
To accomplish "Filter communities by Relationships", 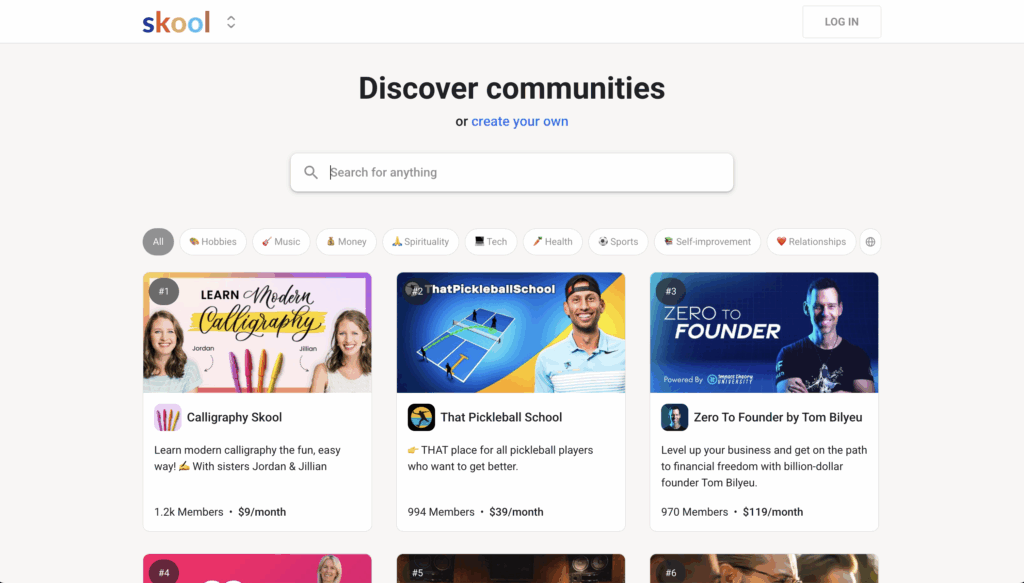I will point(811,242).
